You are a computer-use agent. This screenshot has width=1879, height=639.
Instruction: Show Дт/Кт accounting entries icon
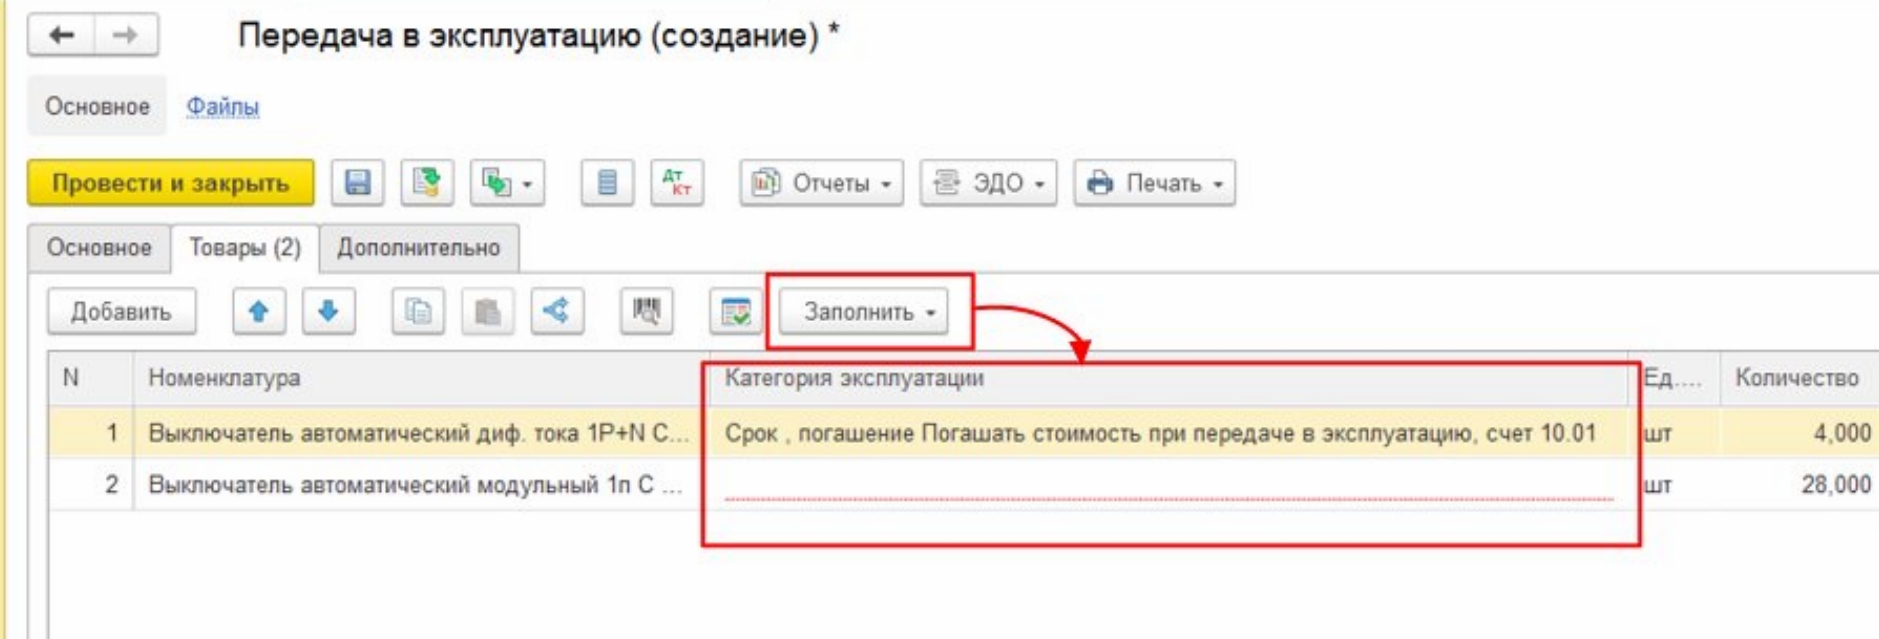(677, 183)
